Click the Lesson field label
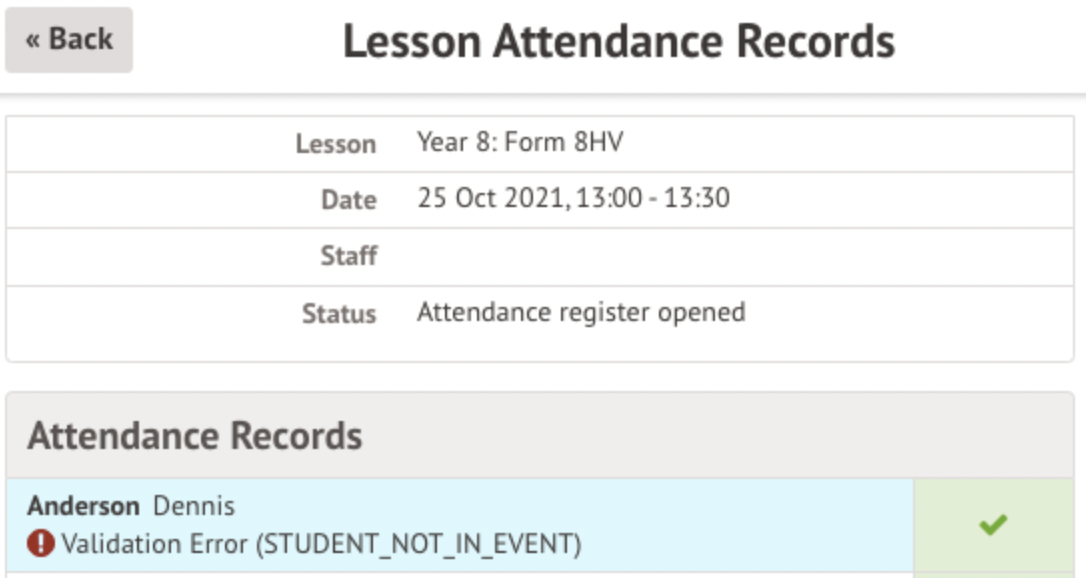The width and height of the screenshot is (1086, 578). pos(335,144)
